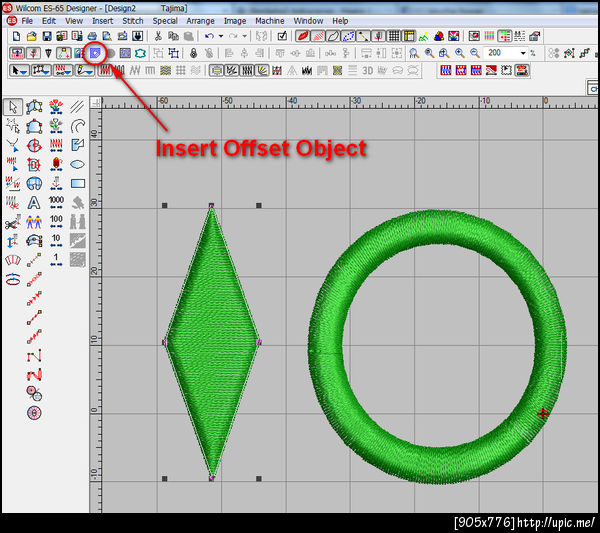Toggle the 3D stitch effect button
The height and width of the screenshot is (533, 600).
point(367,70)
